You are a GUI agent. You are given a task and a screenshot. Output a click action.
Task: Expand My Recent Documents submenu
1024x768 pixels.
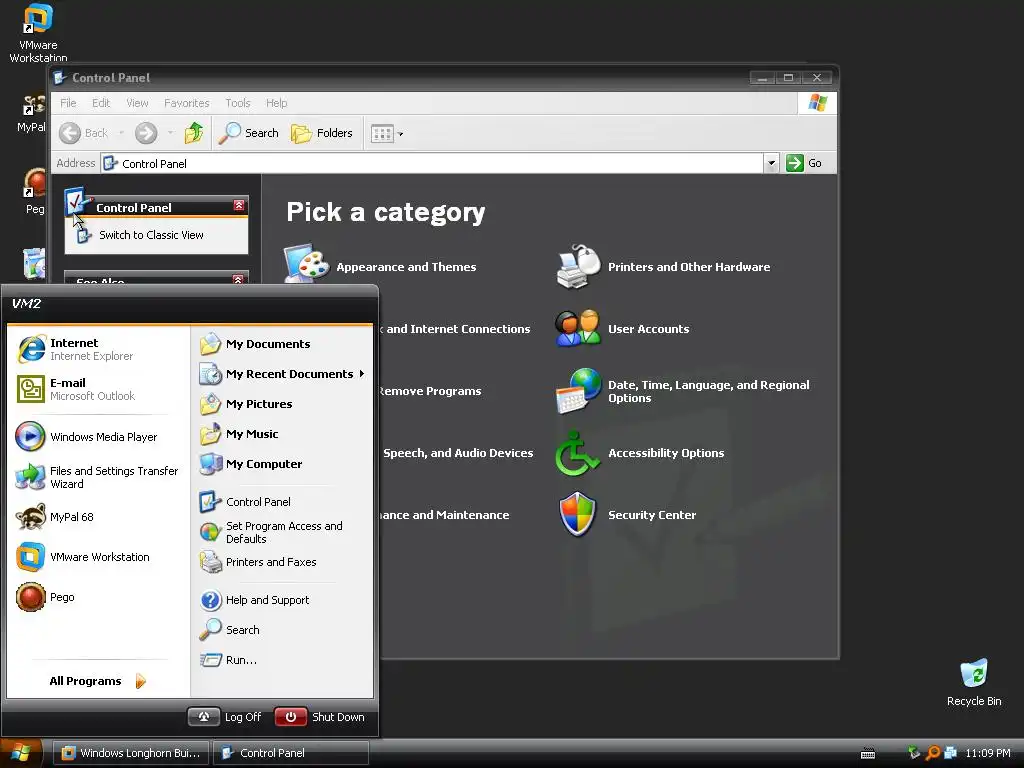click(281, 374)
